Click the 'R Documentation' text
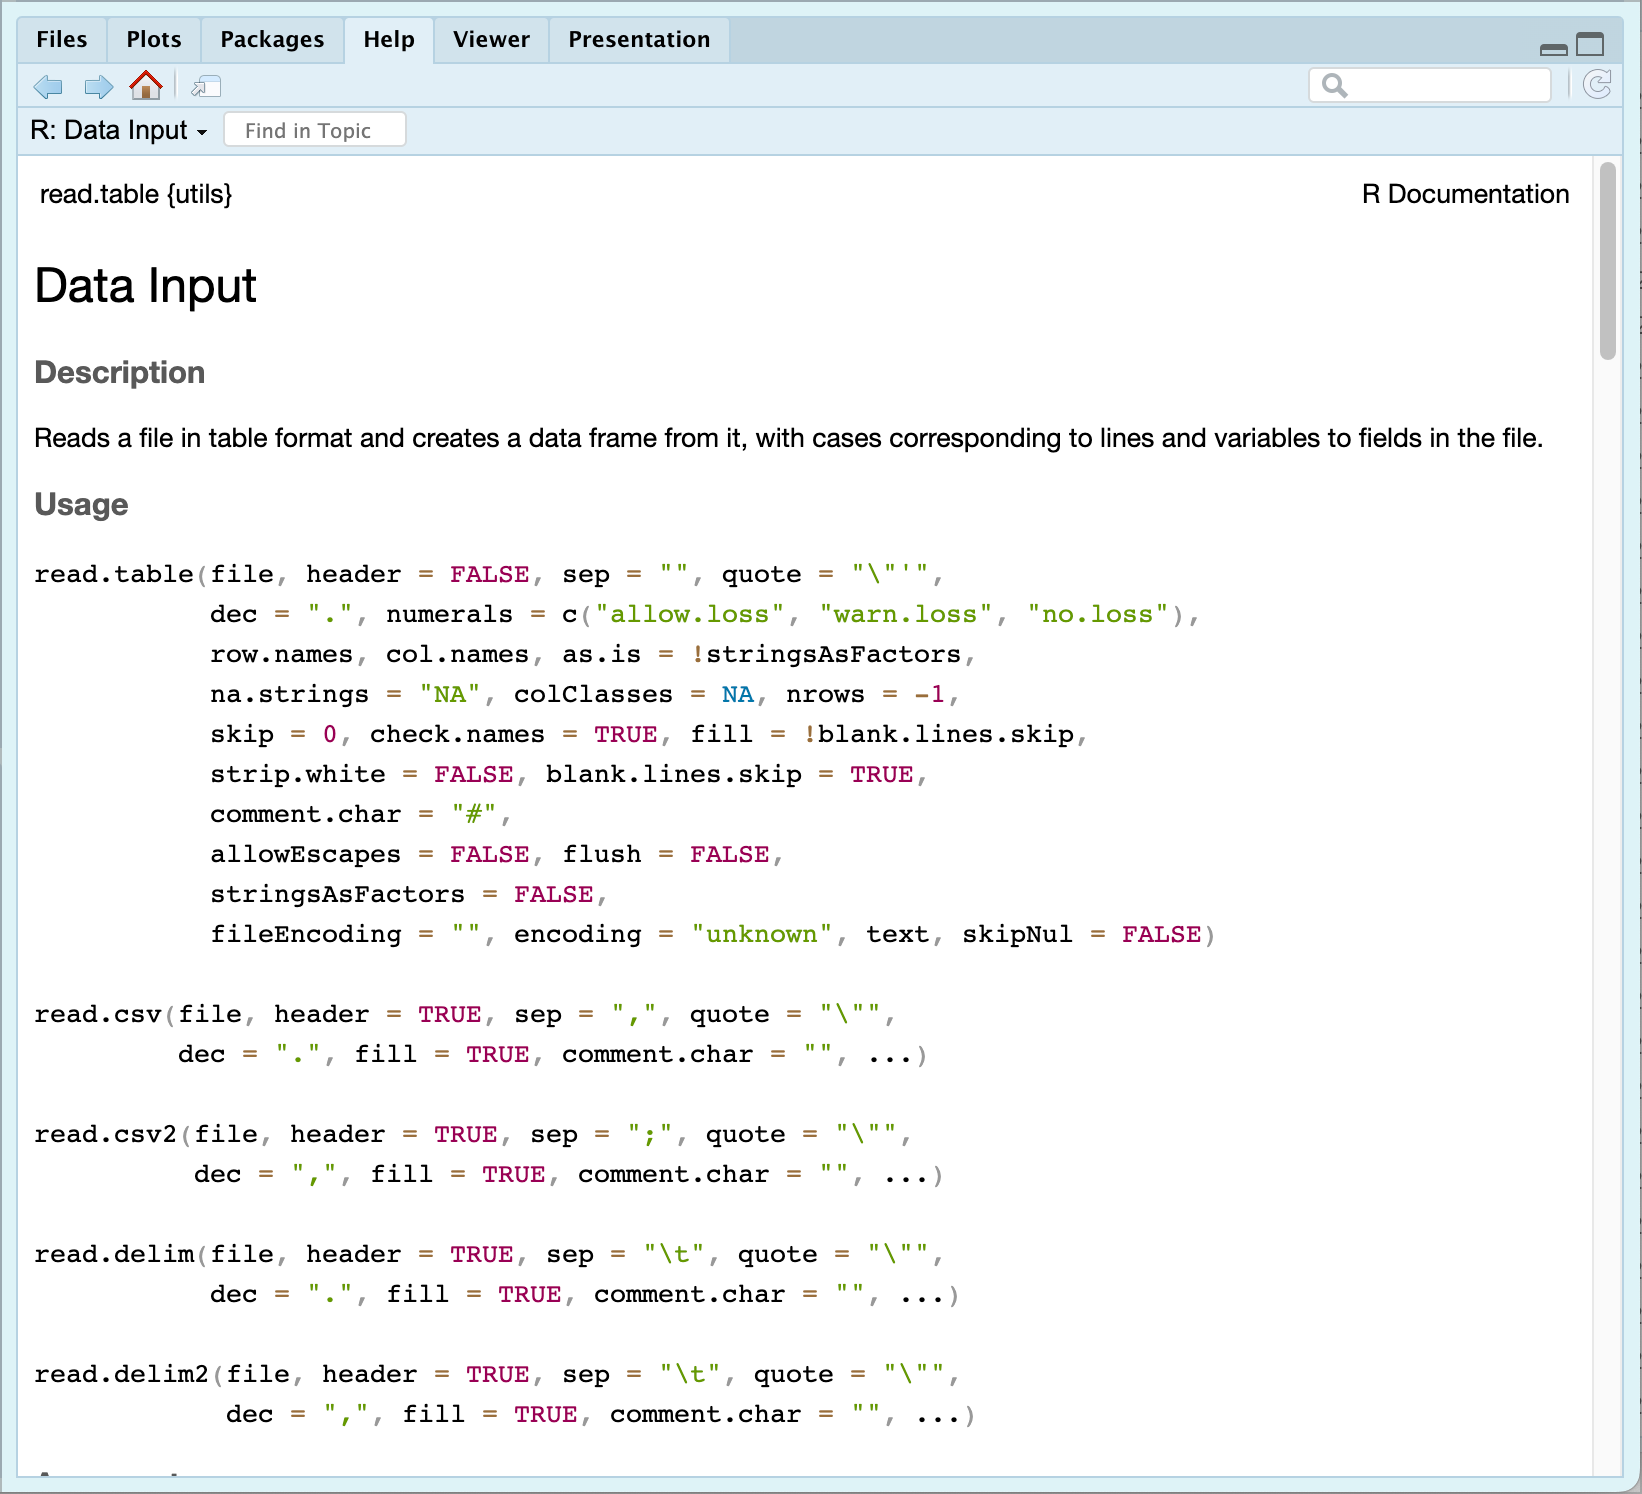The width and height of the screenshot is (1642, 1494). pos(1465,194)
